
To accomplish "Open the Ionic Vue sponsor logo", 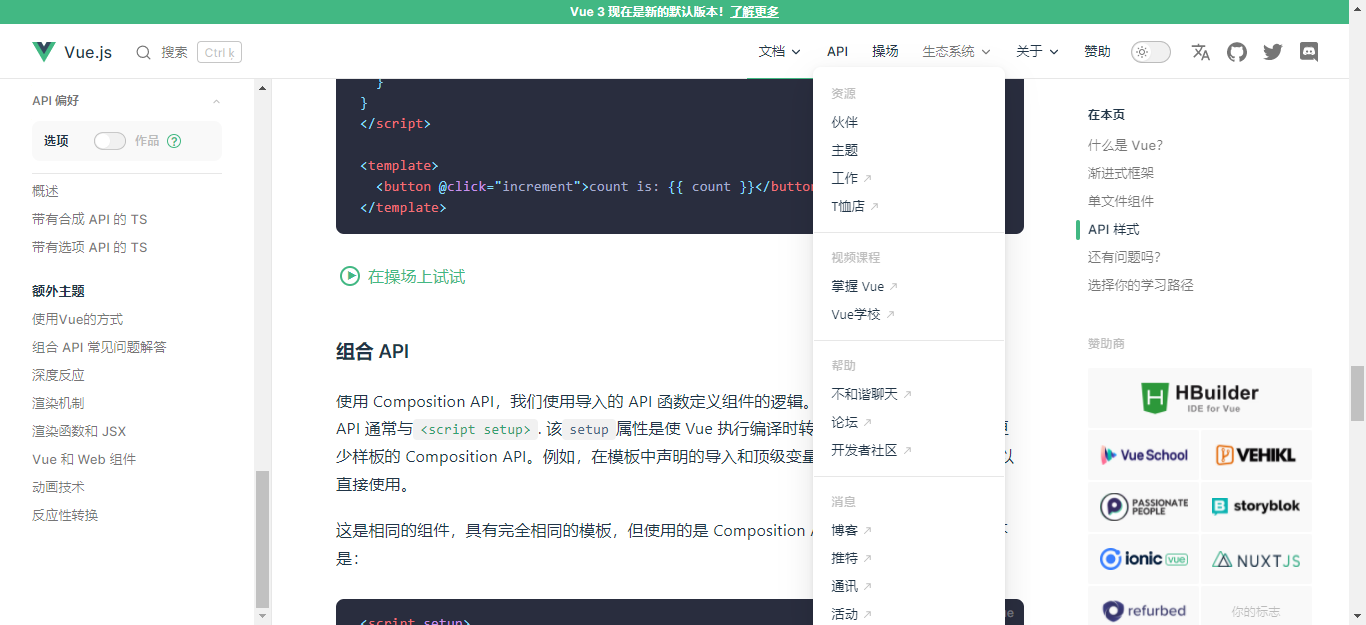I will 1143,559.
